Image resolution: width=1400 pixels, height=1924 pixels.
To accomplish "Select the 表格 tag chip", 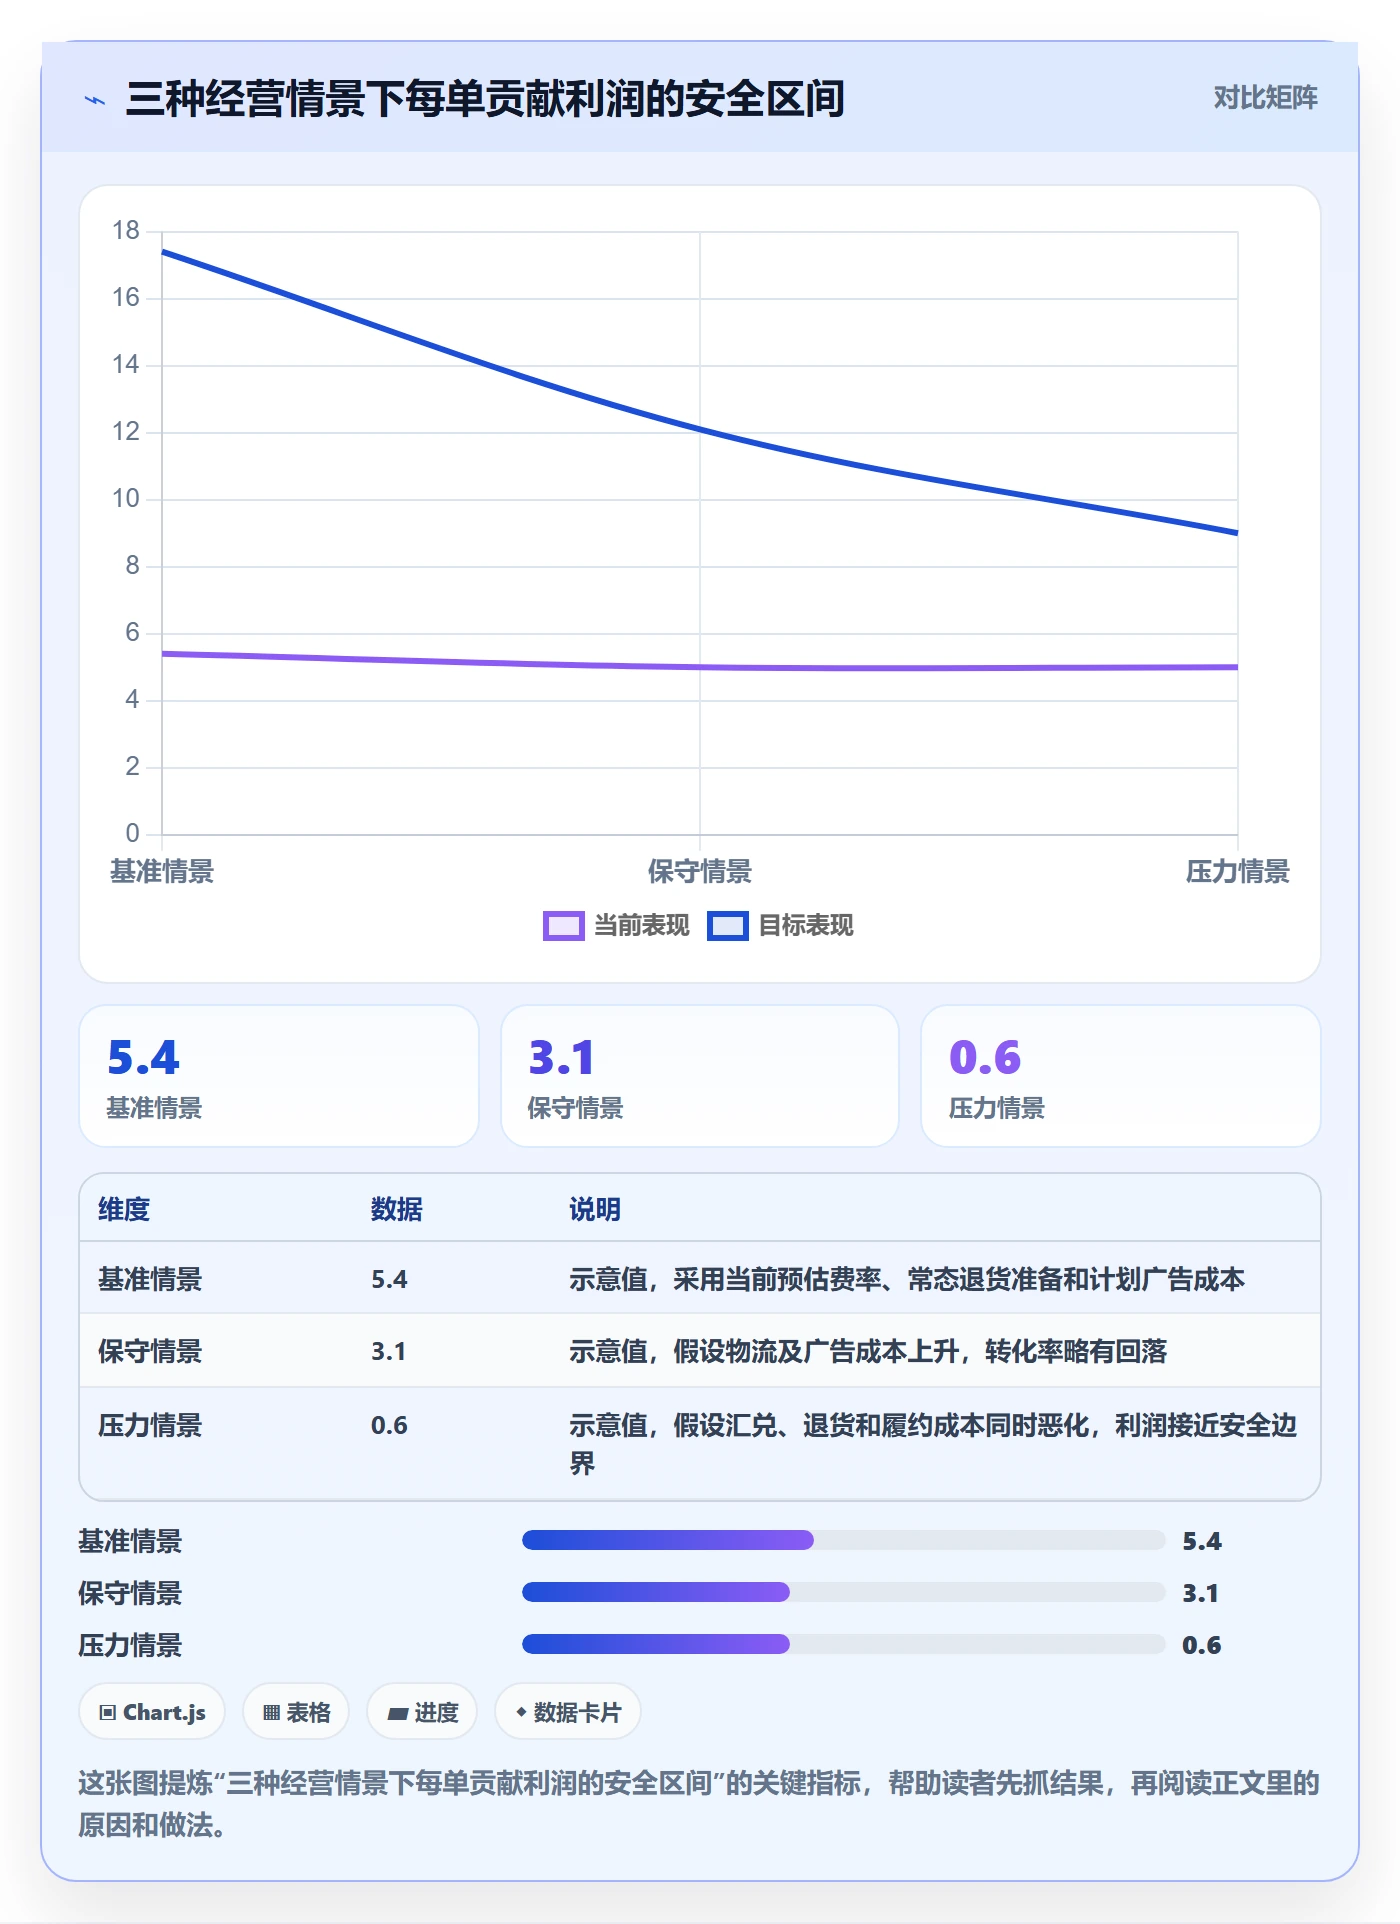I will [296, 1712].
